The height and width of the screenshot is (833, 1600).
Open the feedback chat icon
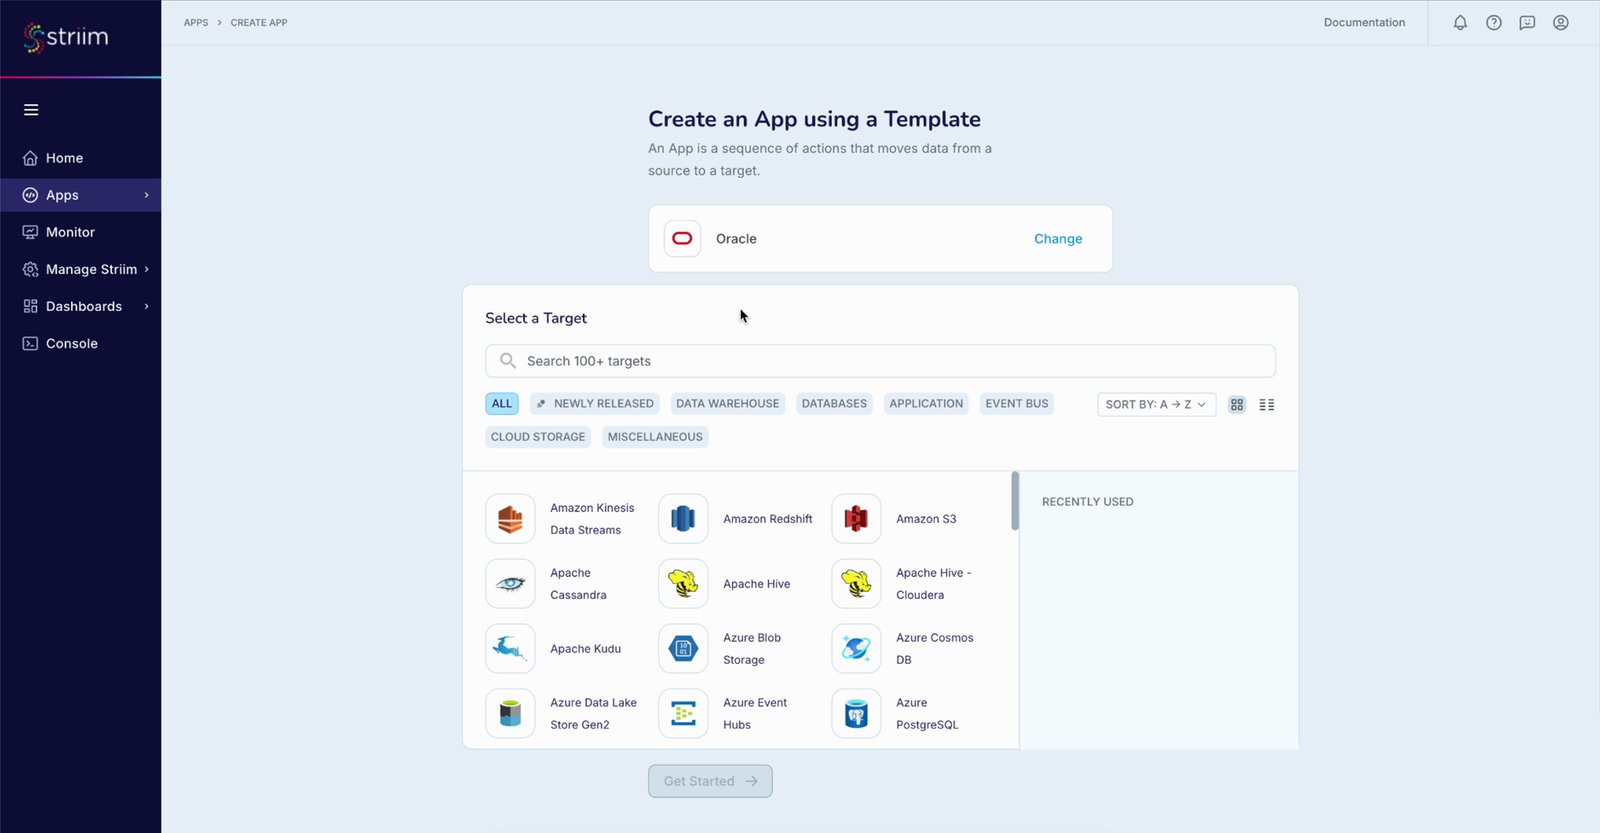(1527, 23)
